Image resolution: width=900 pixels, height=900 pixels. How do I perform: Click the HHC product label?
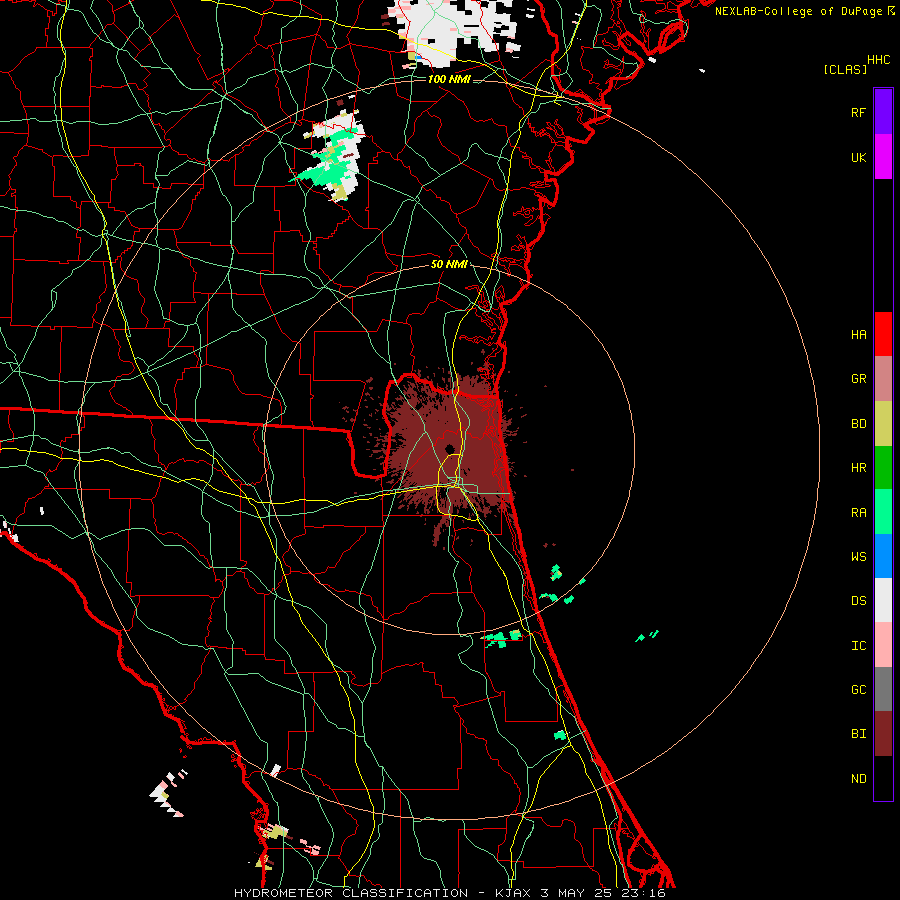(x=879, y=60)
